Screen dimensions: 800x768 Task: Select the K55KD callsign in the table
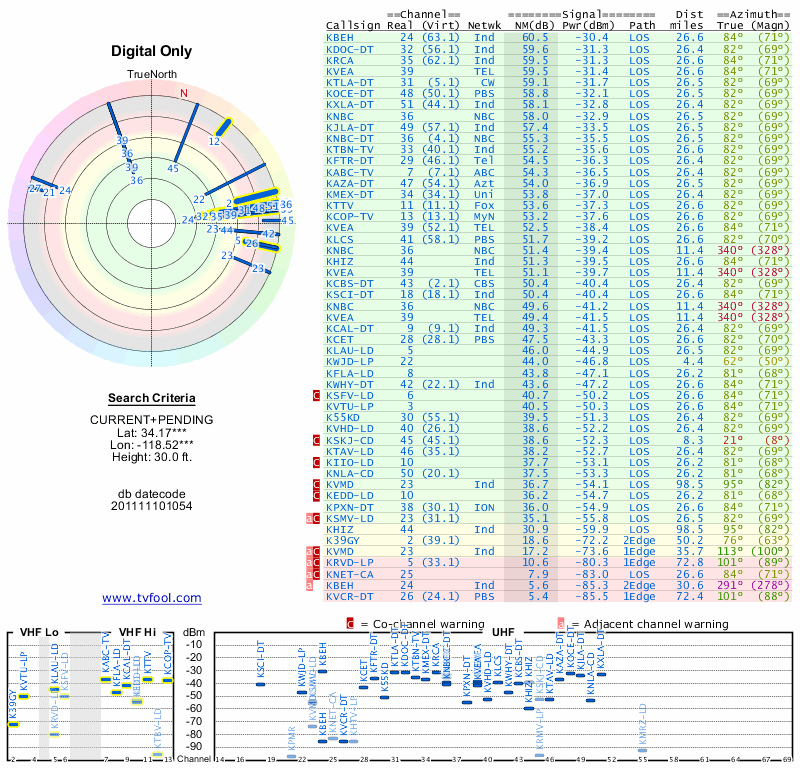(x=343, y=418)
